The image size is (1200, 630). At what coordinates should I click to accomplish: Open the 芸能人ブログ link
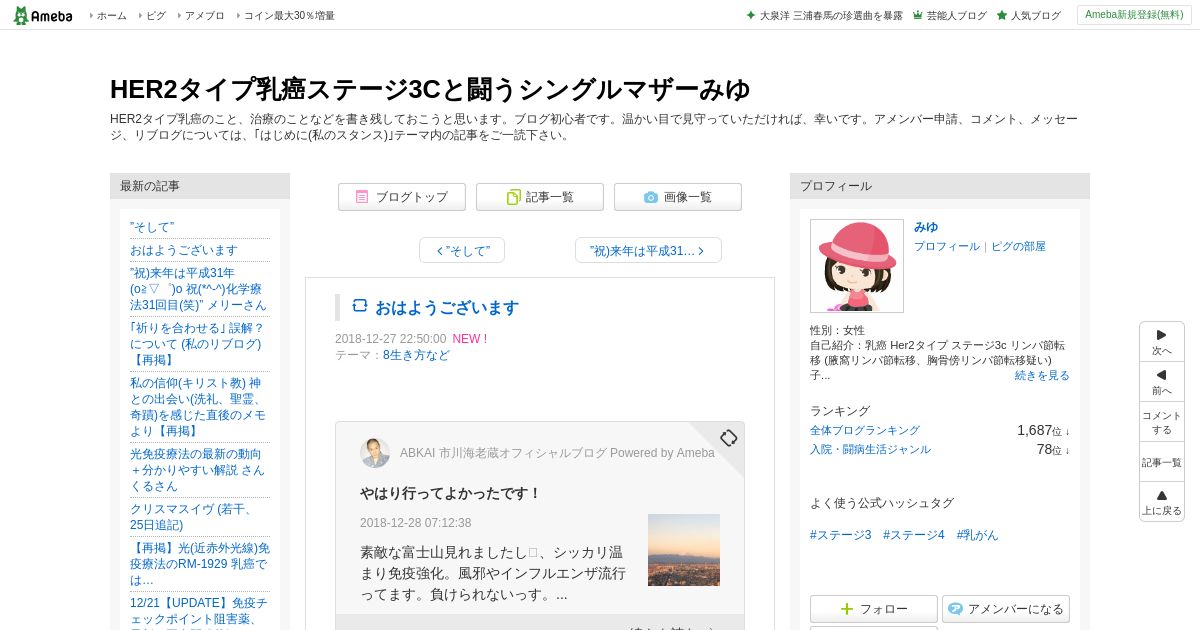click(956, 16)
